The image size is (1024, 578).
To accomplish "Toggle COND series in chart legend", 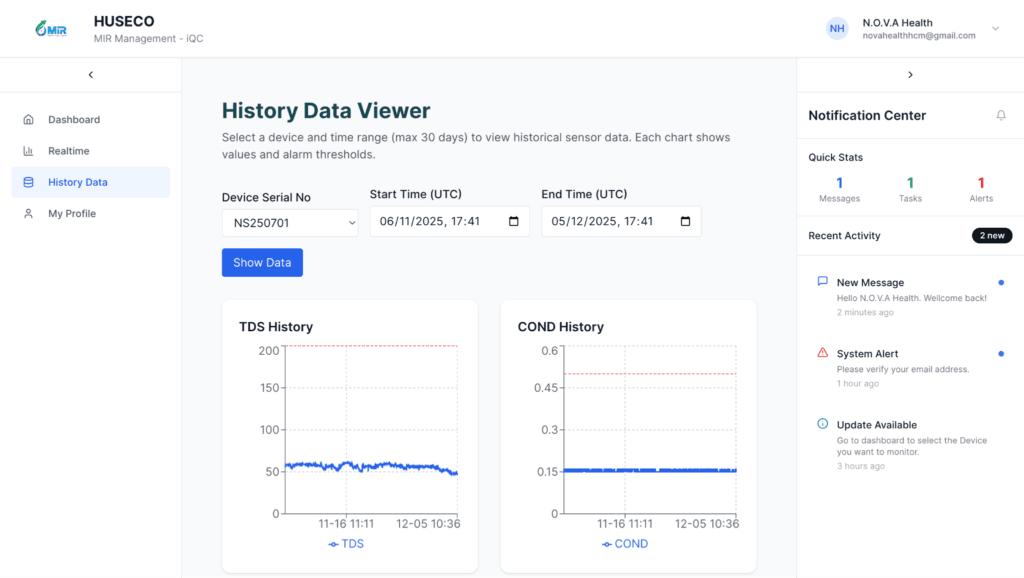I will point(625,544).
